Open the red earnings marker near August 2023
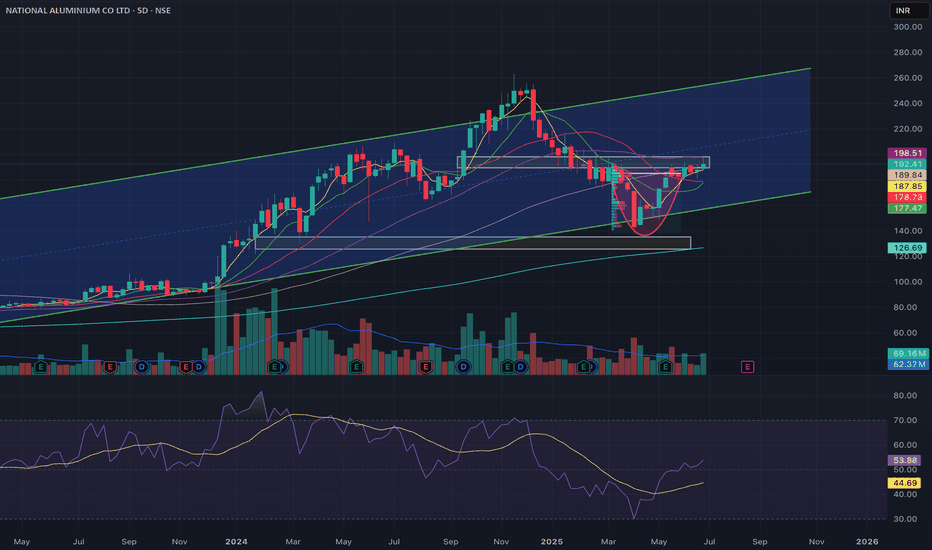The height and width of the screenshot is (550, 932). click(110, 367)
